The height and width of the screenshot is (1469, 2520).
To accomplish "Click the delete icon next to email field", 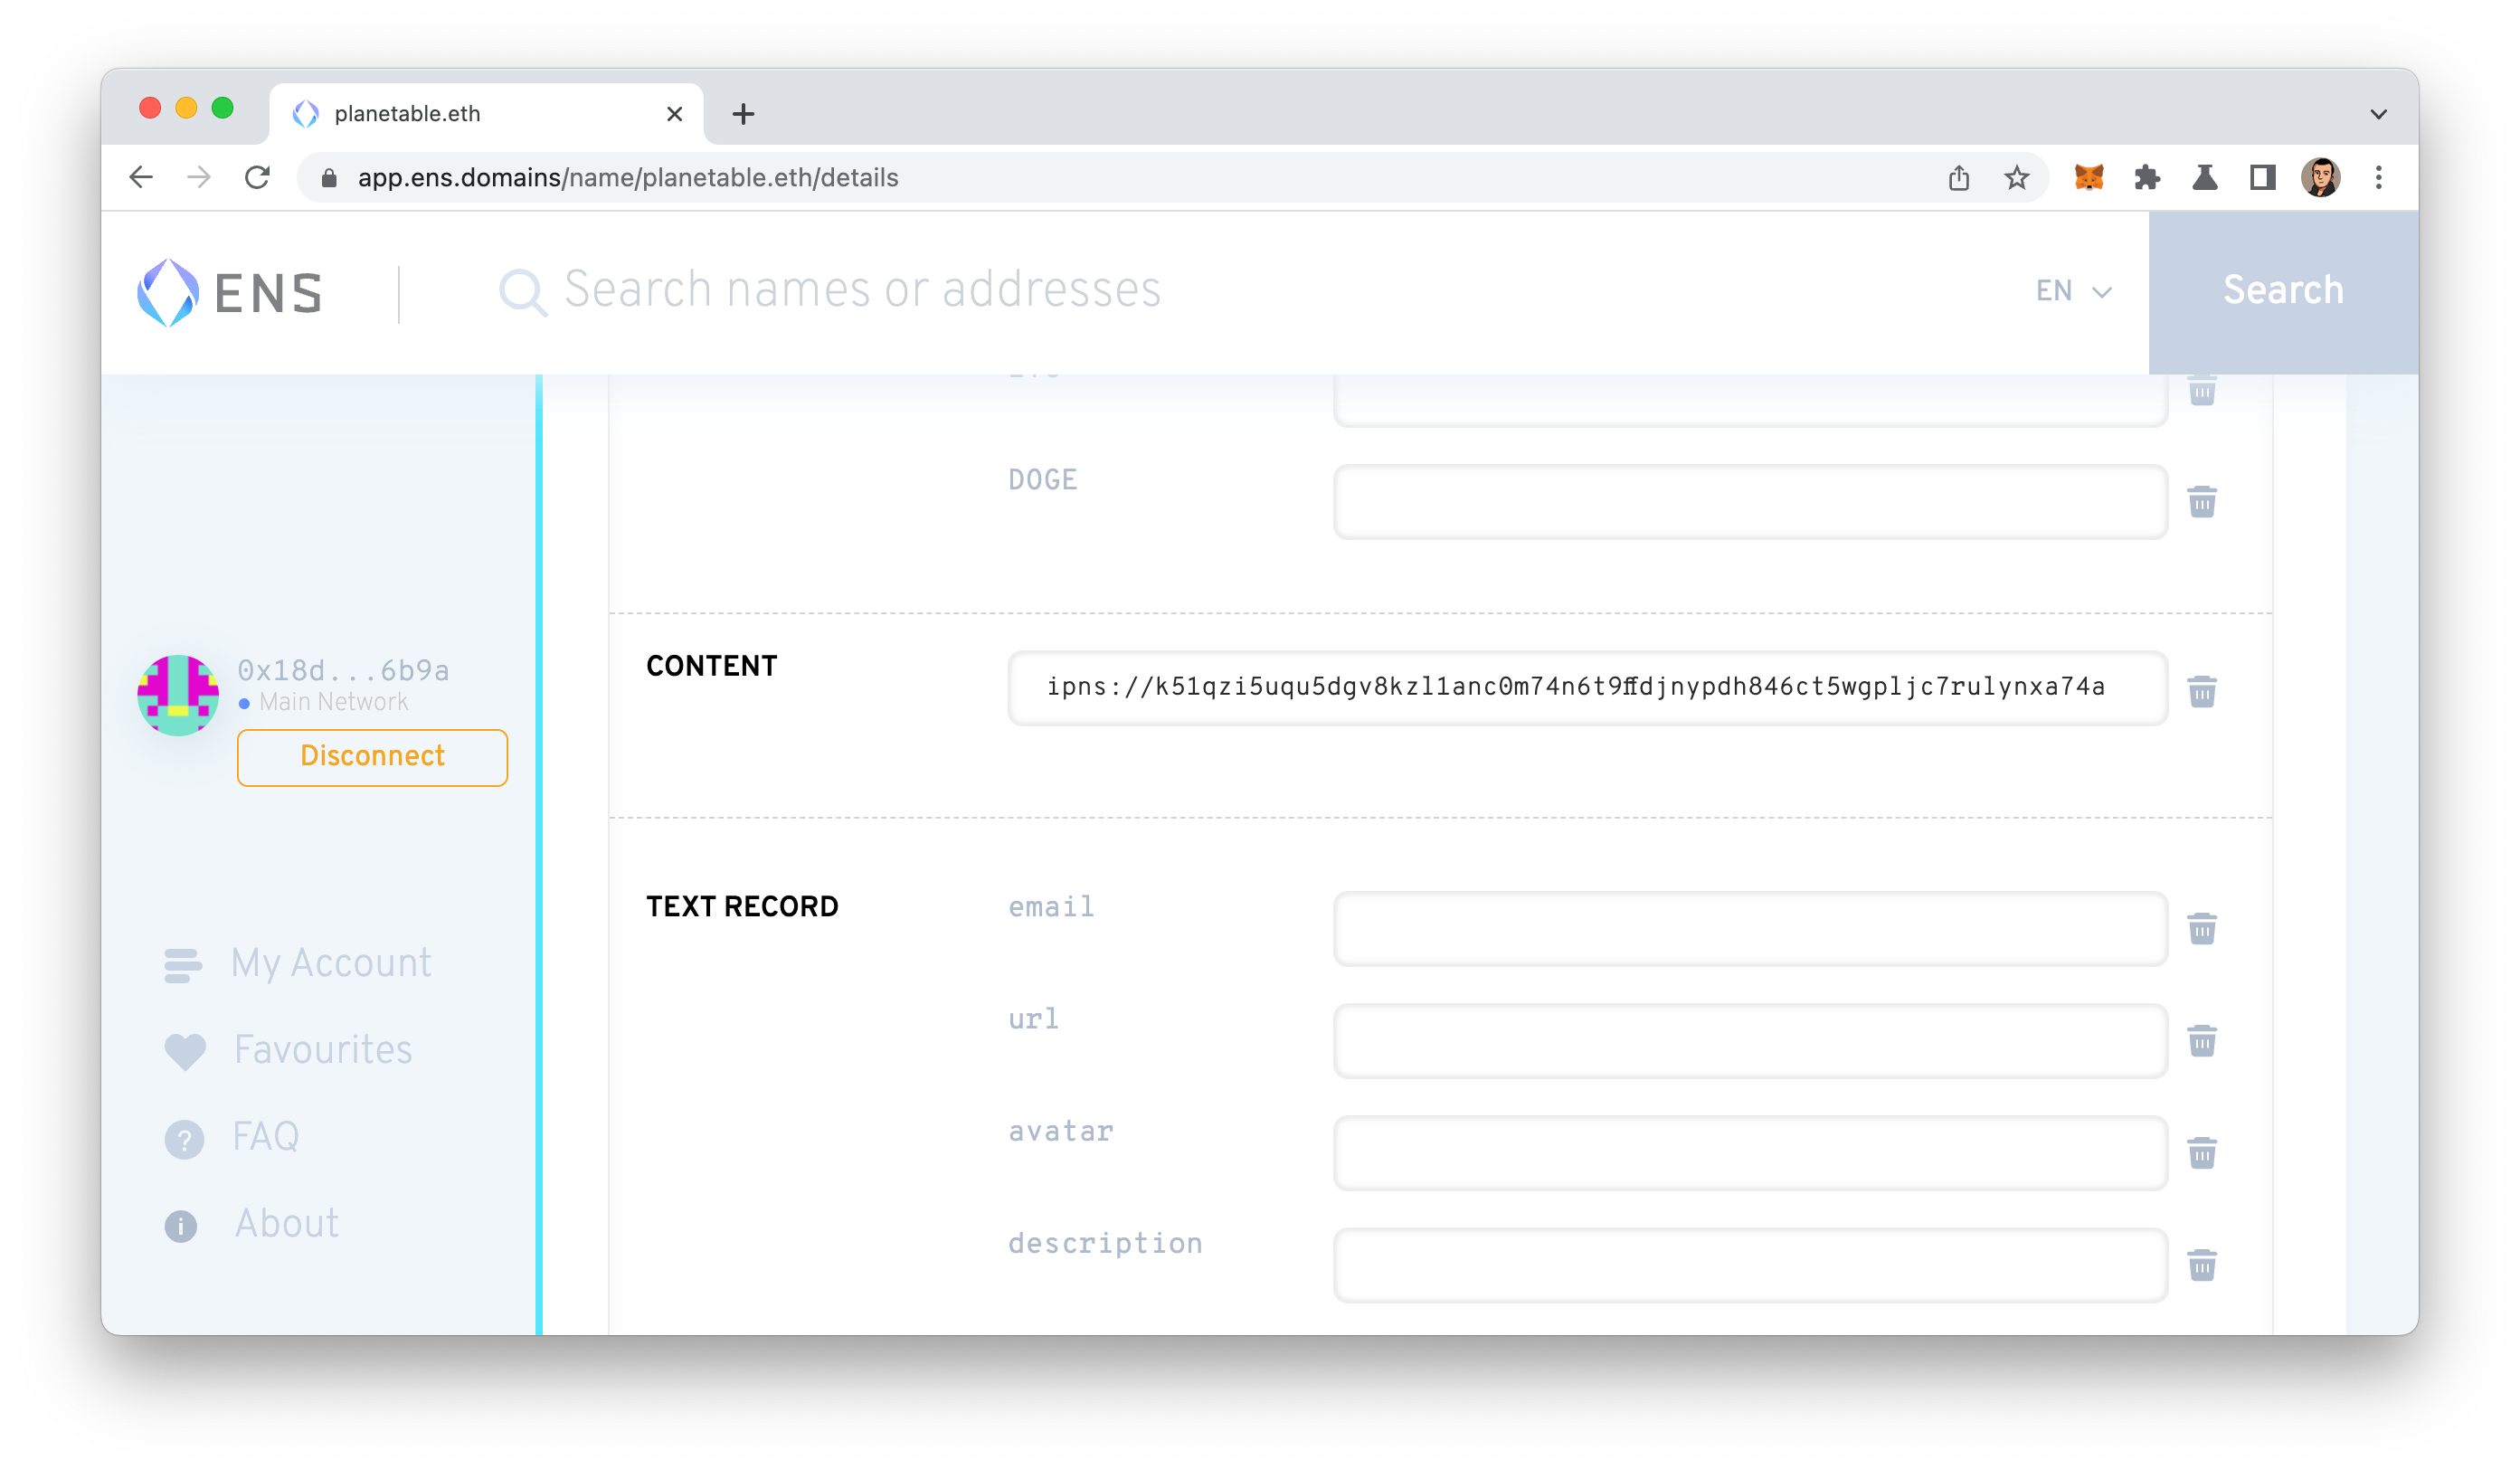I will (2202, 929).
